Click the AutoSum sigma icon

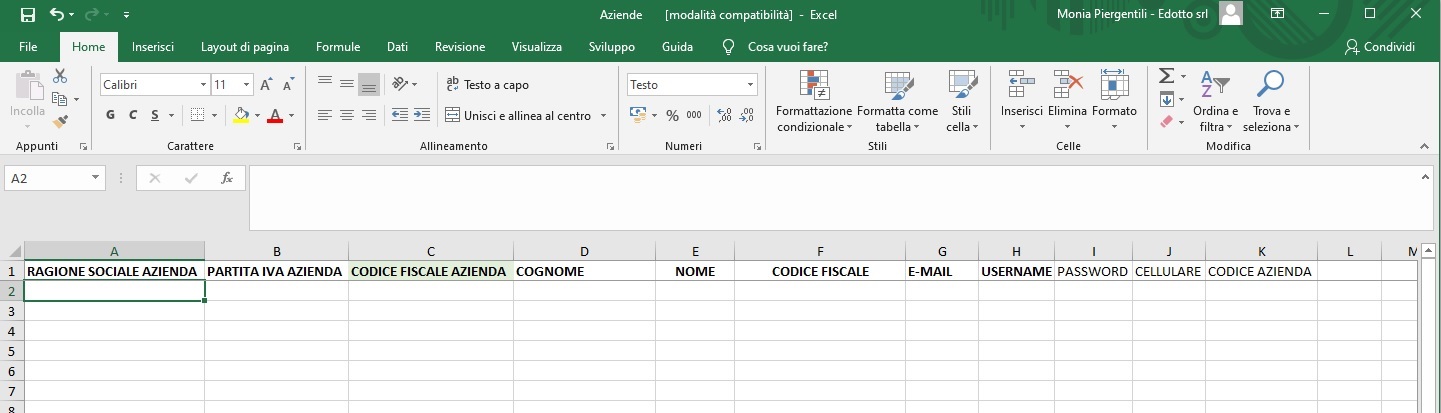pyautogui.click(x=1165, y=76)
